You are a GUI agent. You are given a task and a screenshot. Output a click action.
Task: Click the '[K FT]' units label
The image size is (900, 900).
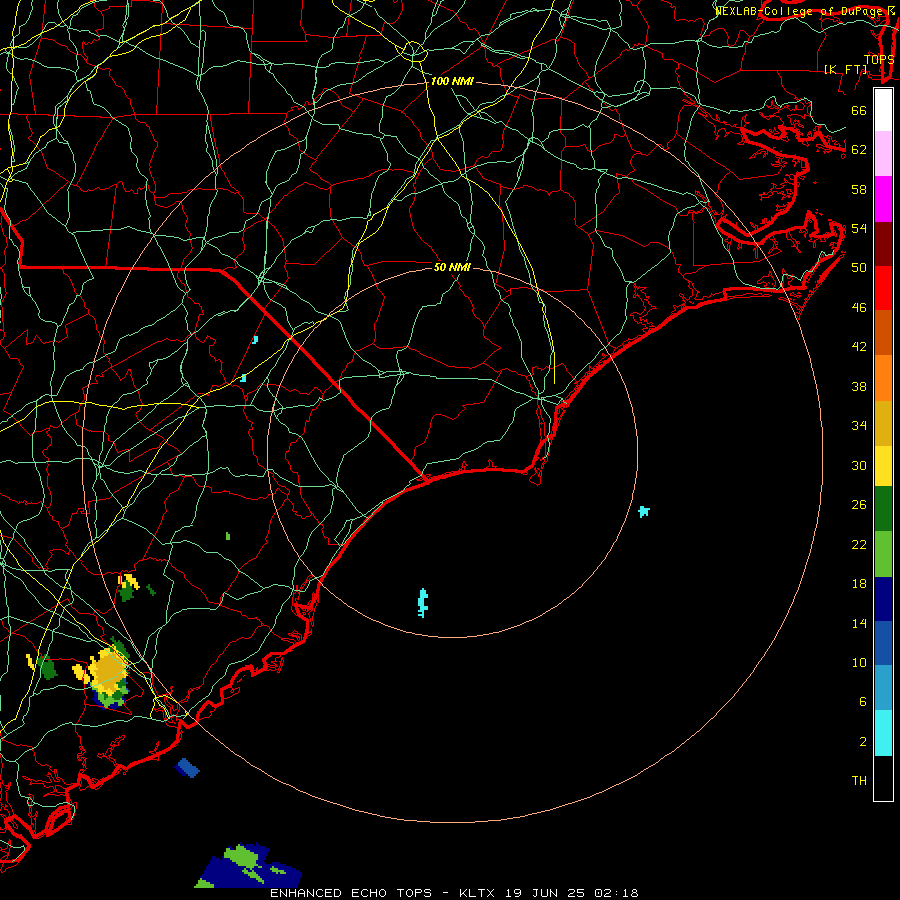pyautogui.click(x=846, y=69)
